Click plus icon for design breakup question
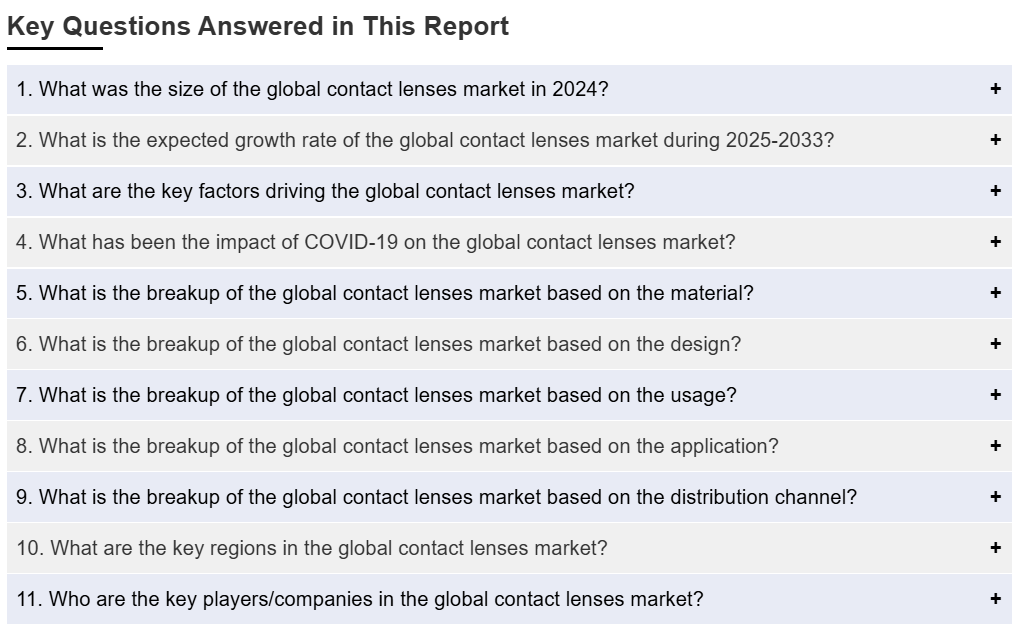1015x627 pixels. click(x=995, y=344)
